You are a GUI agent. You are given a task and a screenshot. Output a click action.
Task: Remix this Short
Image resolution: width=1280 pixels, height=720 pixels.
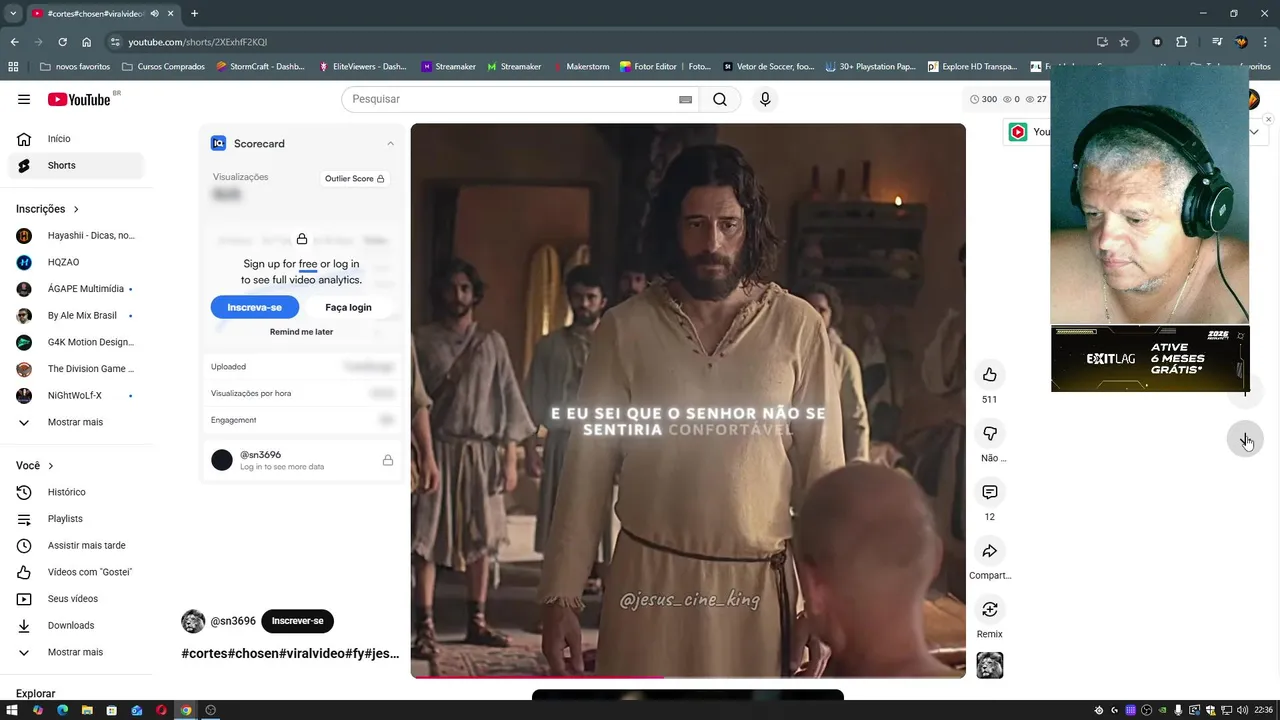pyautogui.click(x=989, y=610)
